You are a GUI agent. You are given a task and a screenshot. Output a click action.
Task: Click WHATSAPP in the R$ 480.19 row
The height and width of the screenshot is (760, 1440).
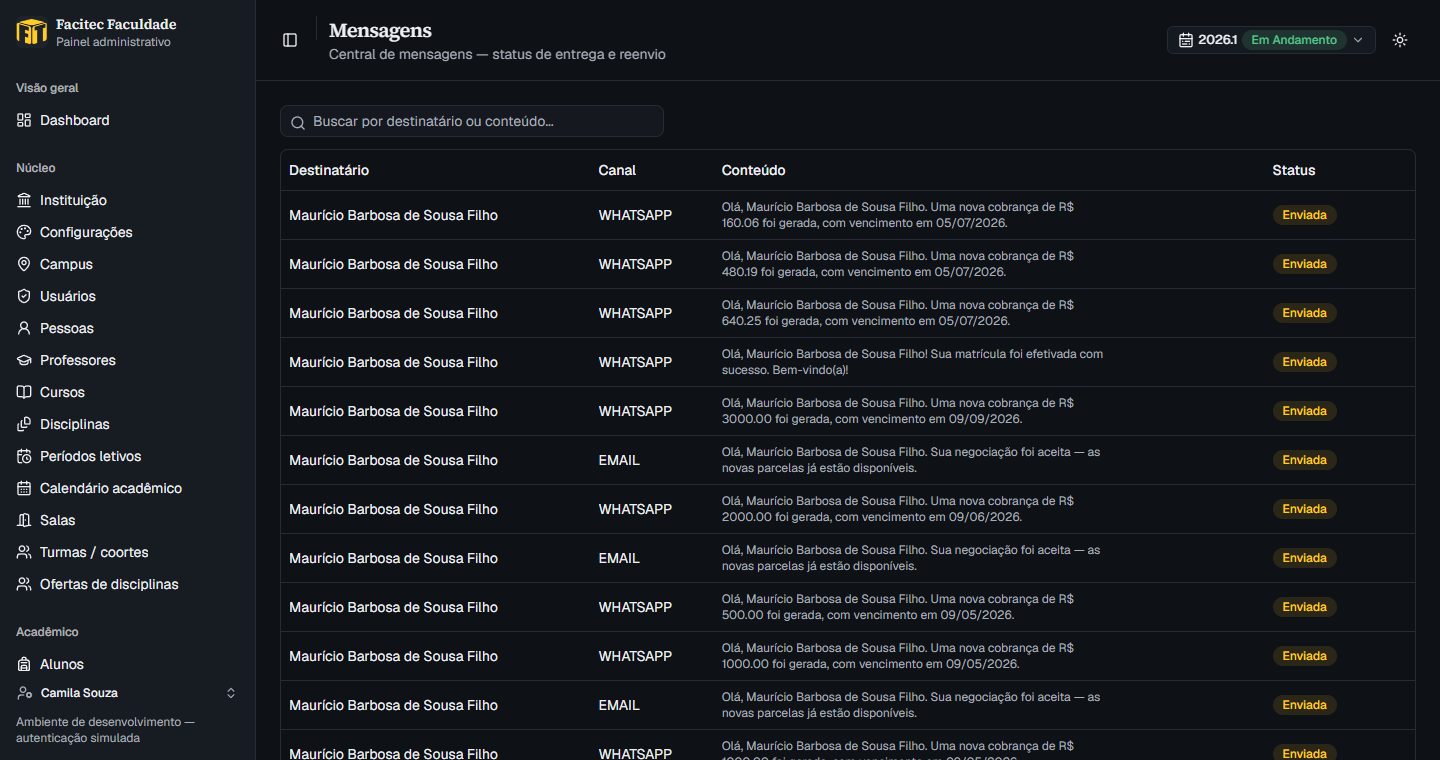click(635, 264)
